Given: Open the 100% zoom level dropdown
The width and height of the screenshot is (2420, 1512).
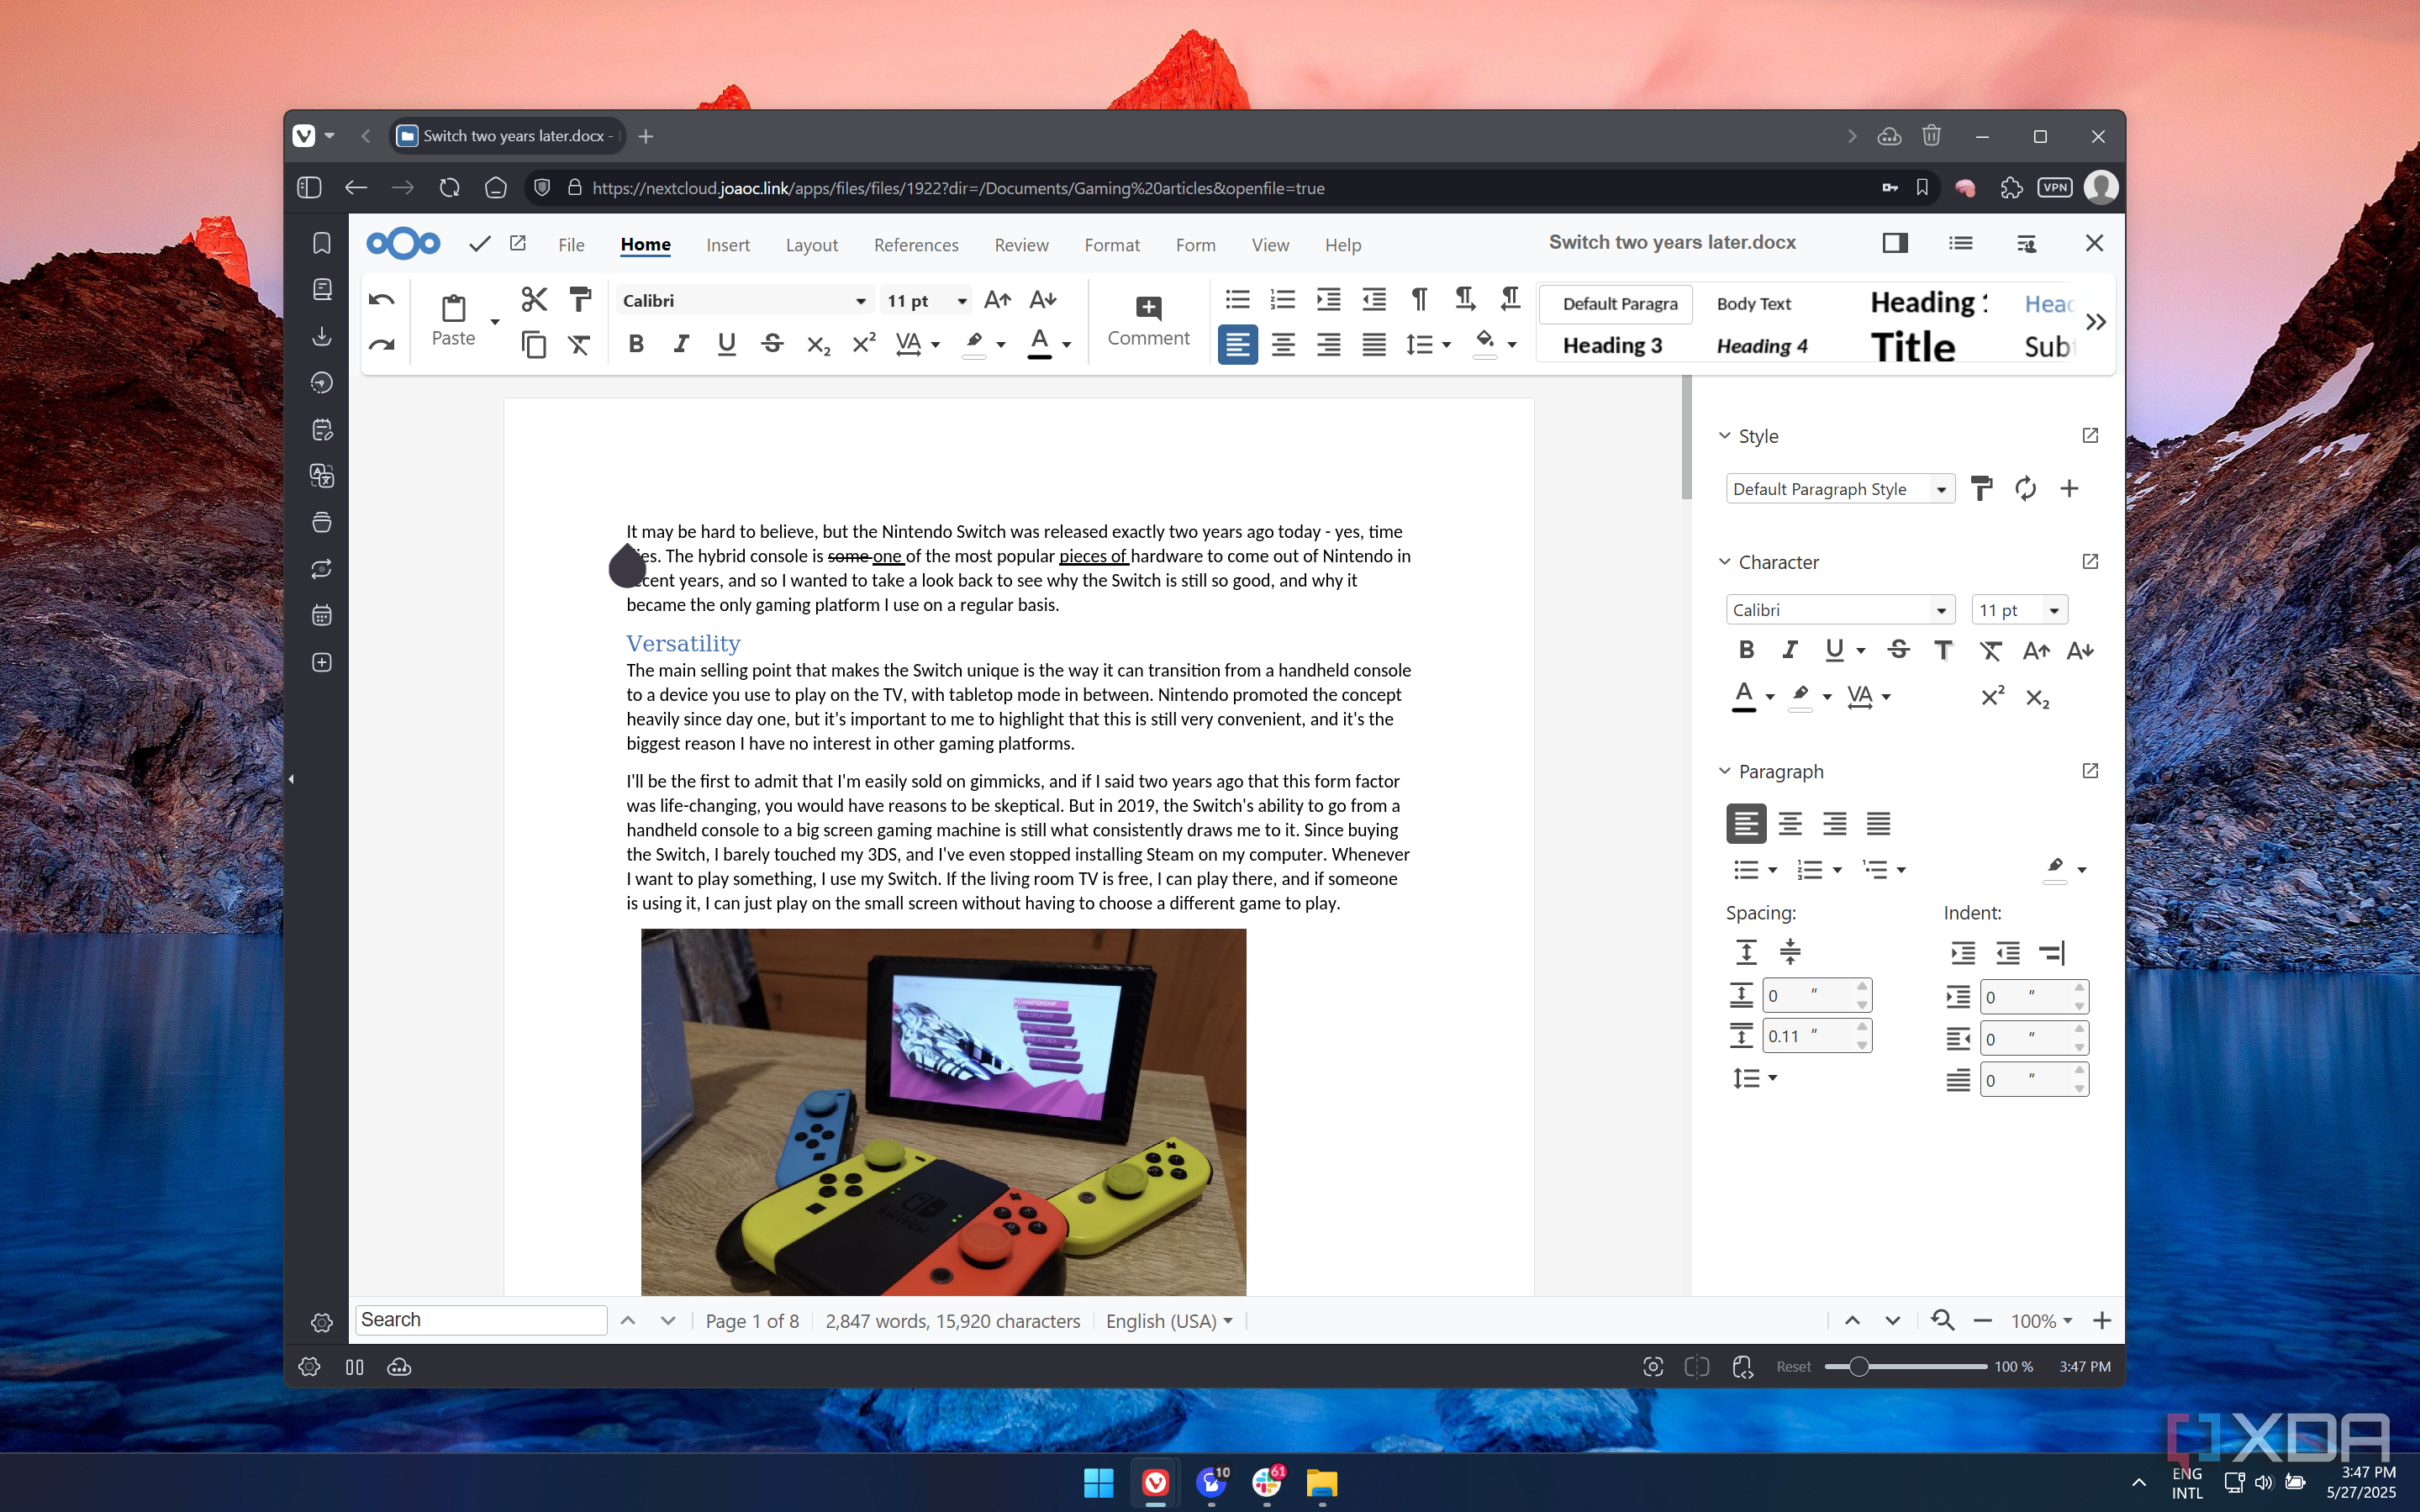Looking at the screenshot, I should tap(2041, 1321).
